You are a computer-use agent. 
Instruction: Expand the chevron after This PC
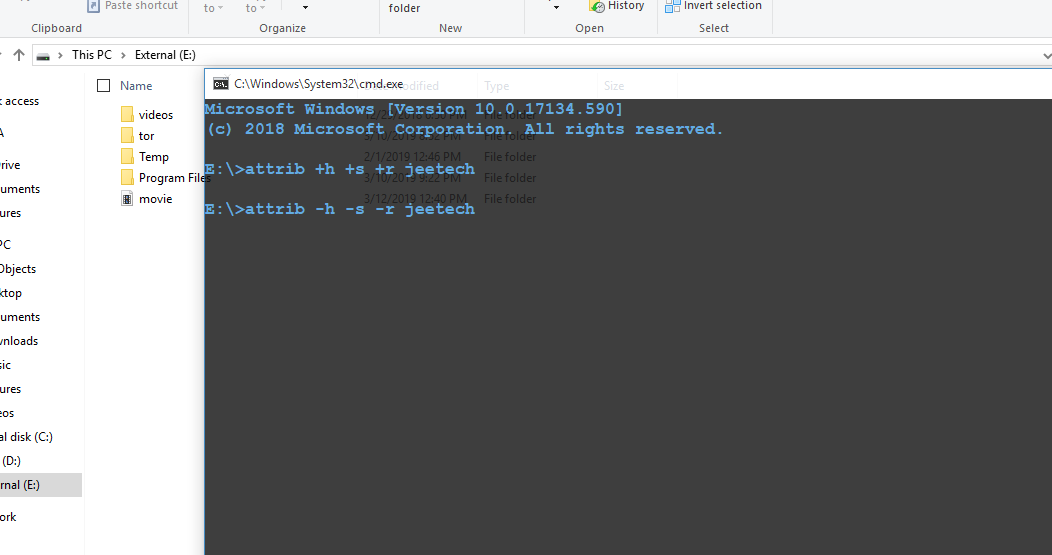click(123, 55)
